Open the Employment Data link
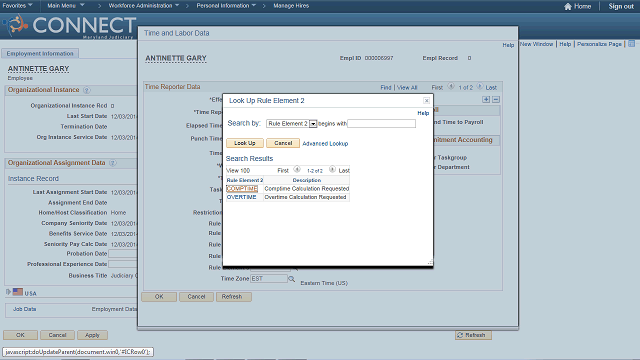 click(114, 309)
